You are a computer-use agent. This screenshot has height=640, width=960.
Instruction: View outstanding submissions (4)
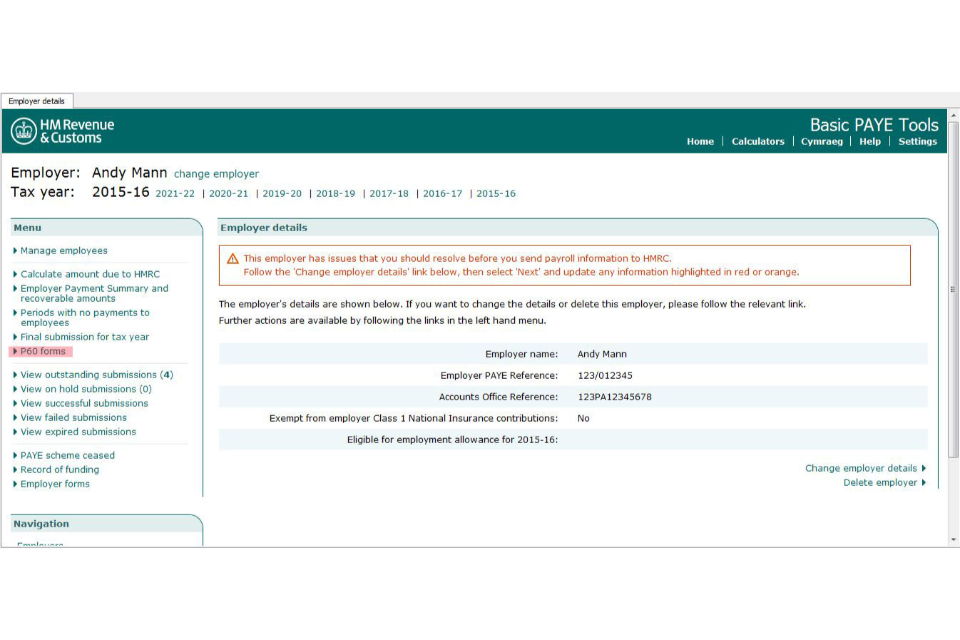(97, 375)
